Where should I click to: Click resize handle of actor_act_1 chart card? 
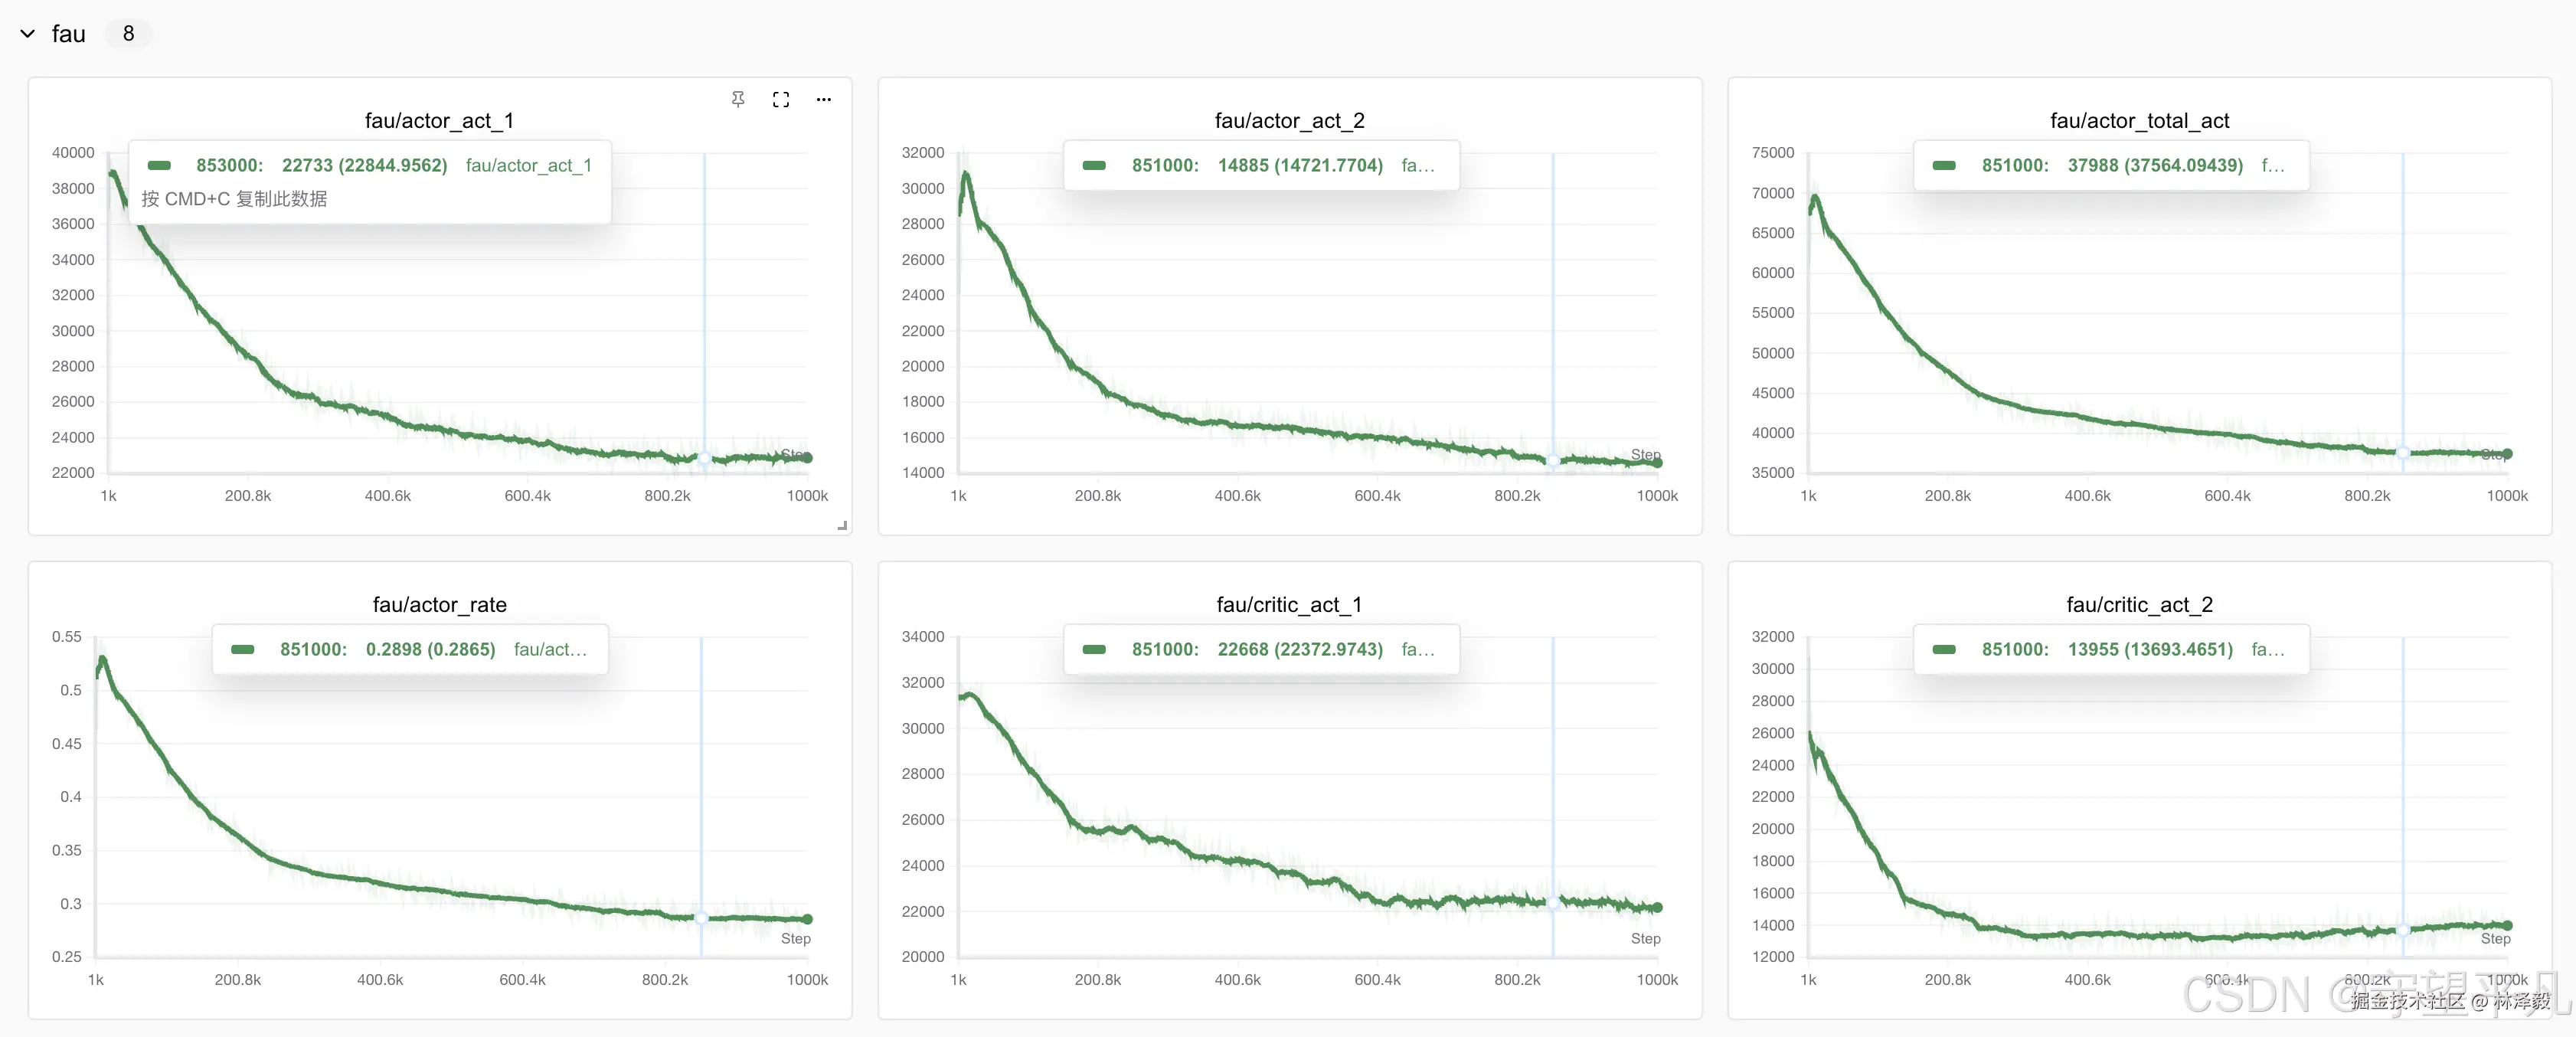[x=842, y=525]
